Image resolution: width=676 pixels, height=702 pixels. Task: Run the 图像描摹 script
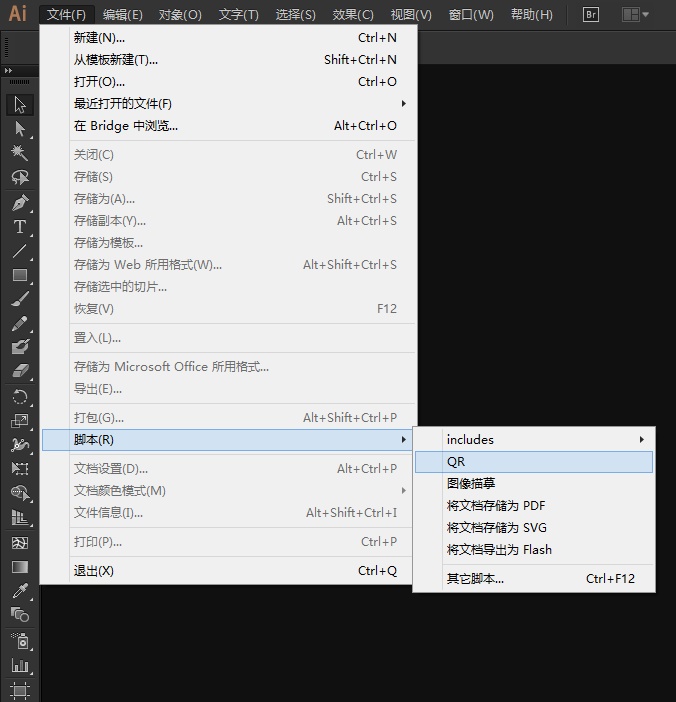[534, 484]
